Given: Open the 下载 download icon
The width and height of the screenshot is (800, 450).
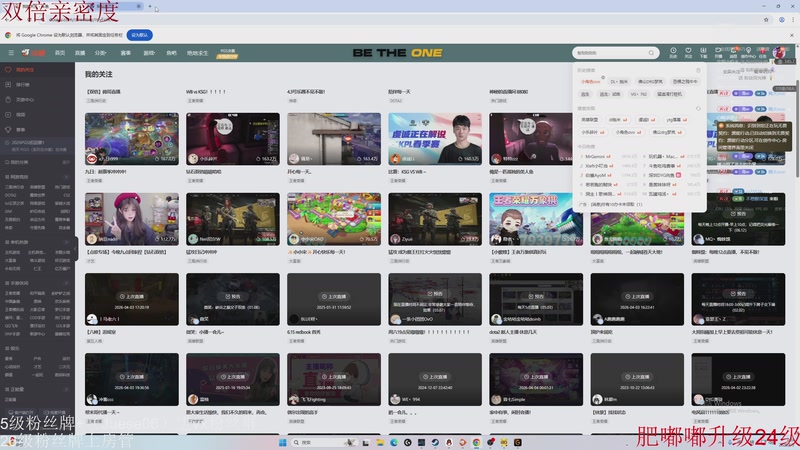Looking at the screenshot, I should click(x=703, y=52).
